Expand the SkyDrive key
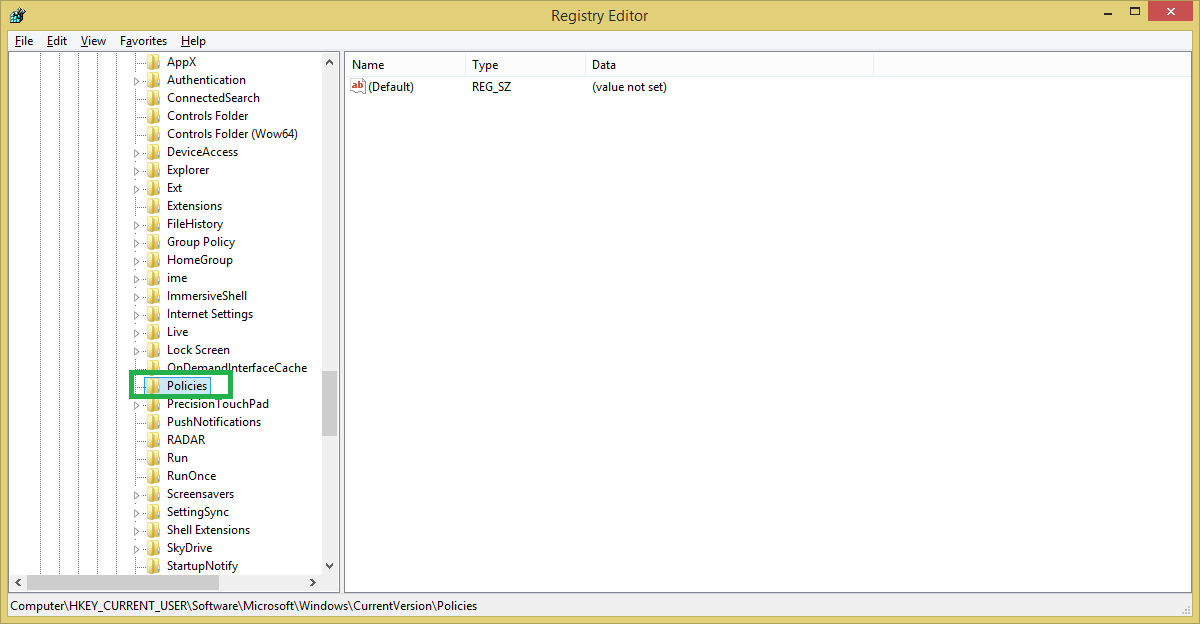Viewport: 1200px width, 624px height. [137, 549]
